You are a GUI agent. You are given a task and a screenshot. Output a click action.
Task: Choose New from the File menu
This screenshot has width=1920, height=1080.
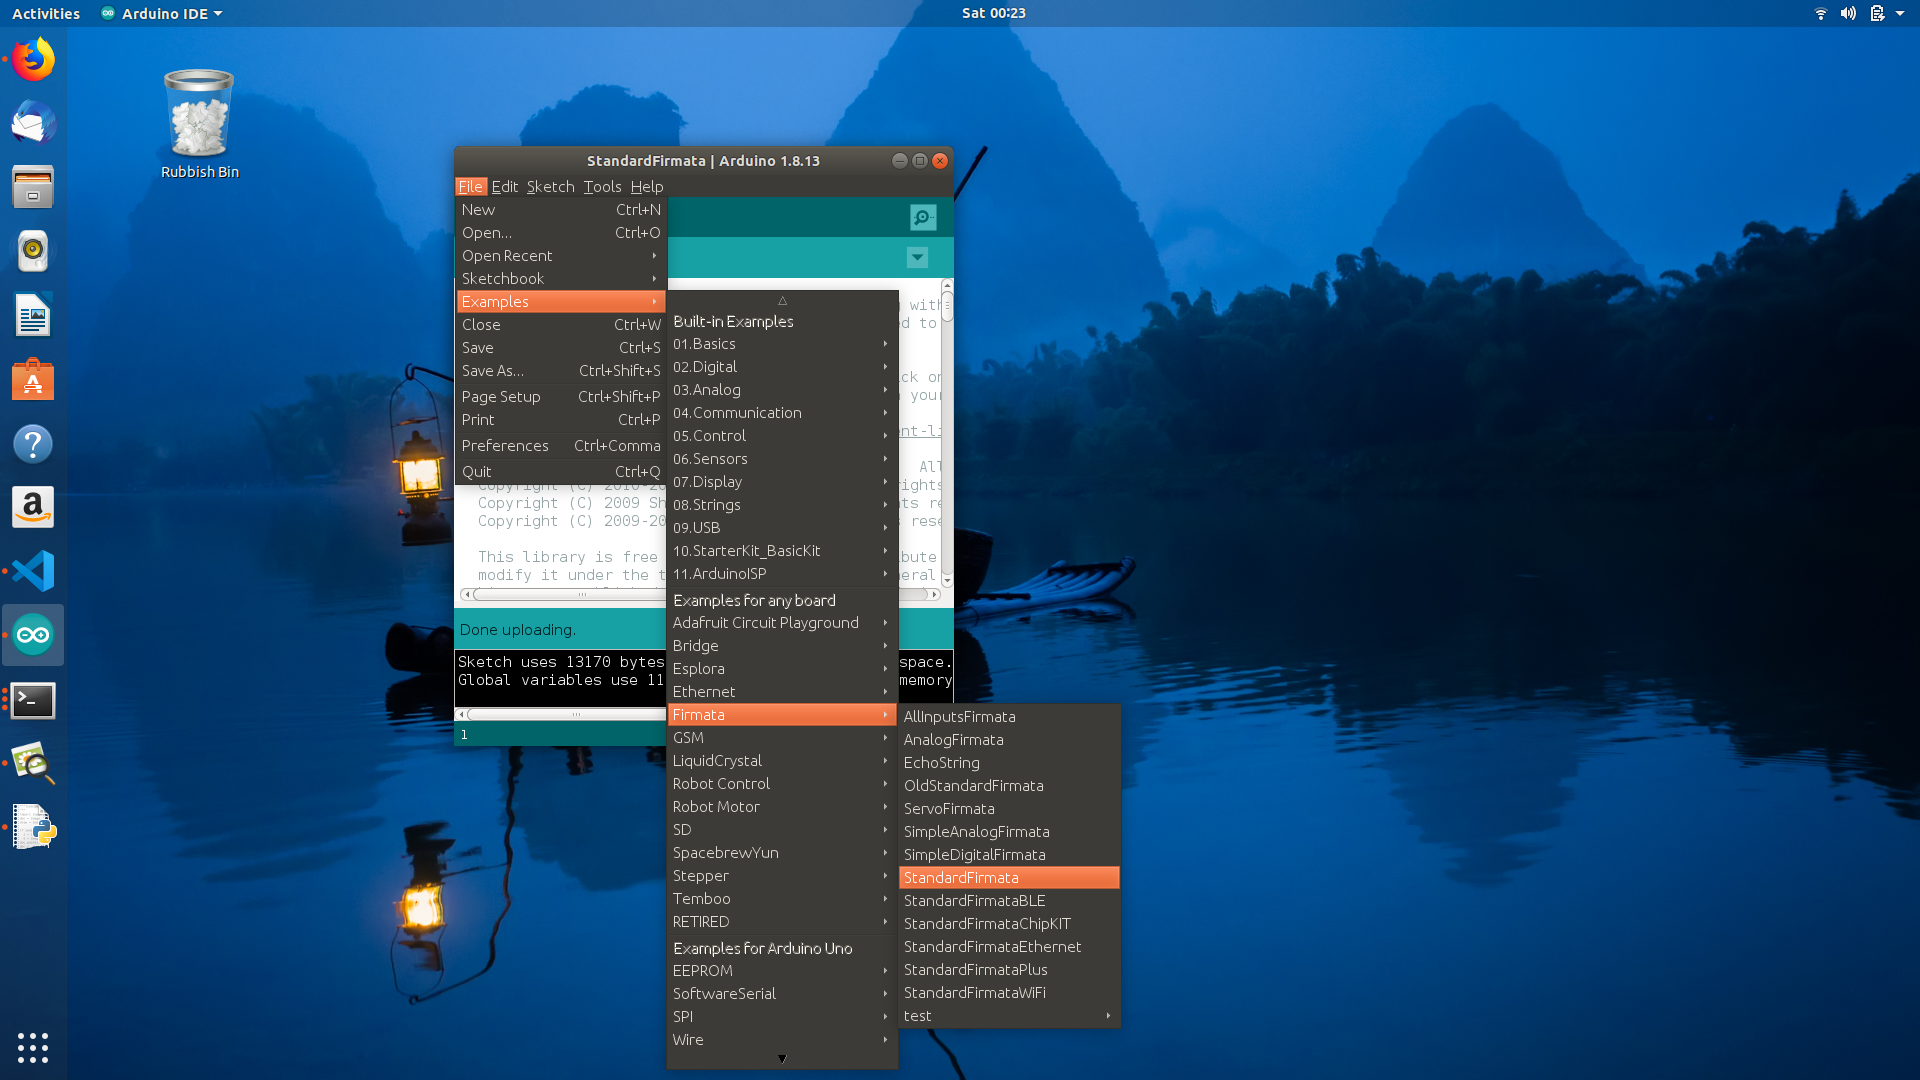561,209
